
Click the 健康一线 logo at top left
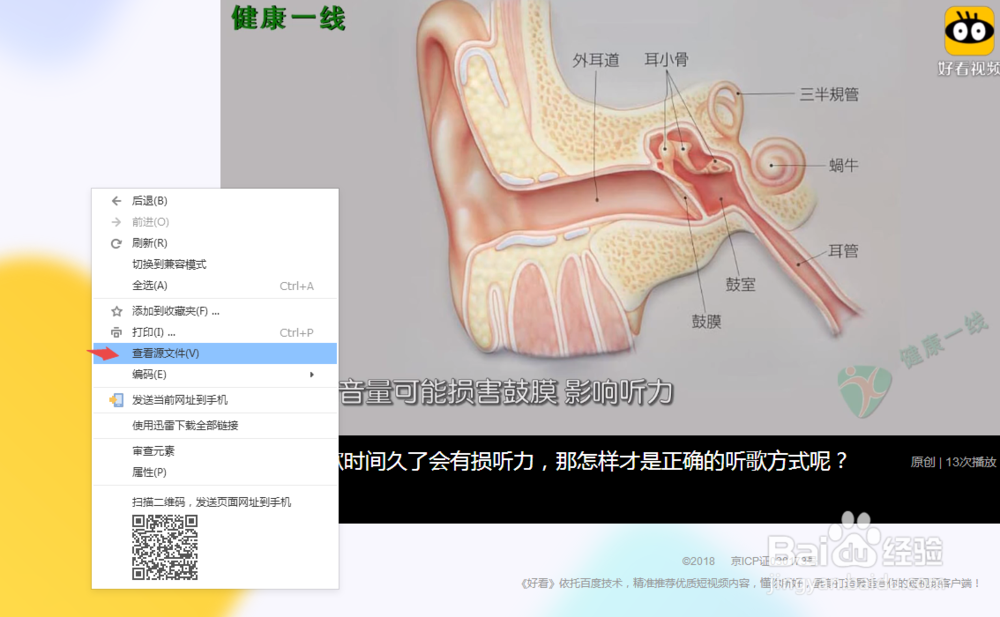[286, 19]
